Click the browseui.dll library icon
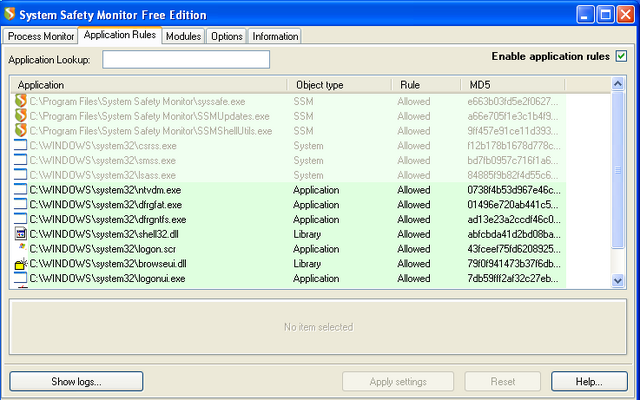 coord(21,263)
